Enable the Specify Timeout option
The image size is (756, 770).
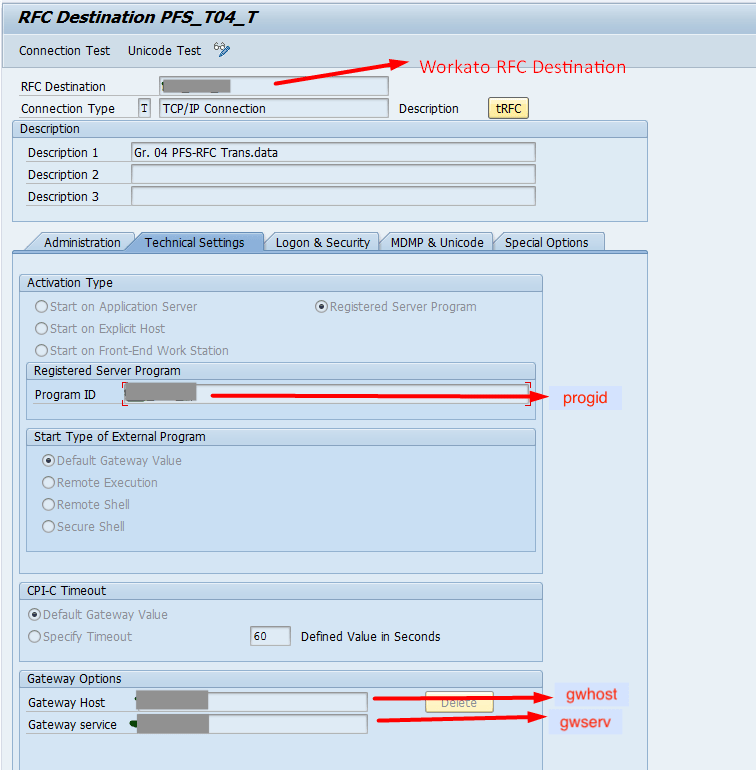pos(36,637)
